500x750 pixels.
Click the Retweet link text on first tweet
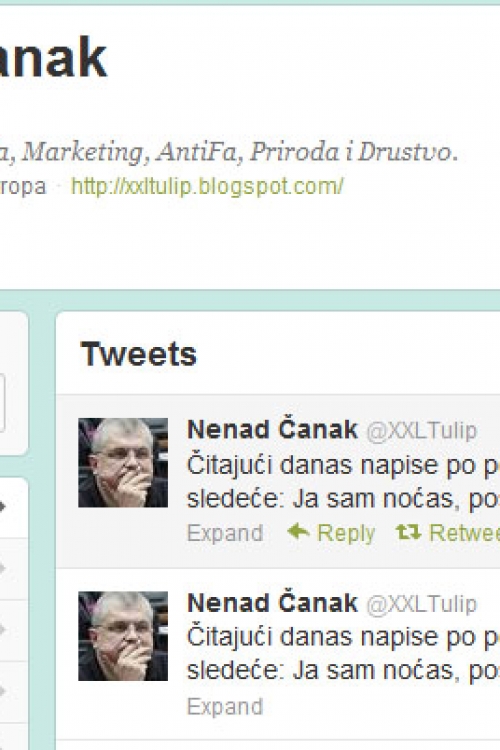pos(464,533)
